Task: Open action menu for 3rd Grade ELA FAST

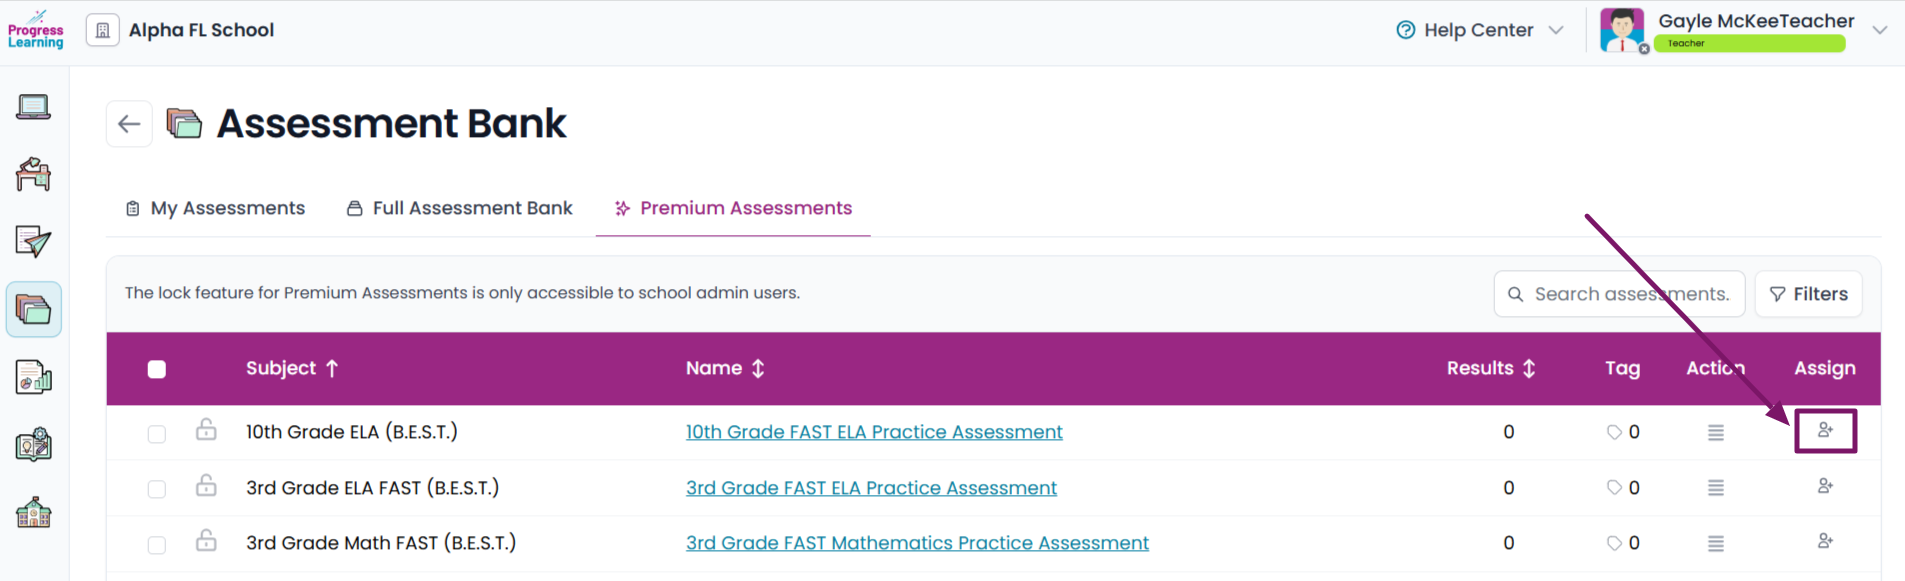Action: point(1716,488)
